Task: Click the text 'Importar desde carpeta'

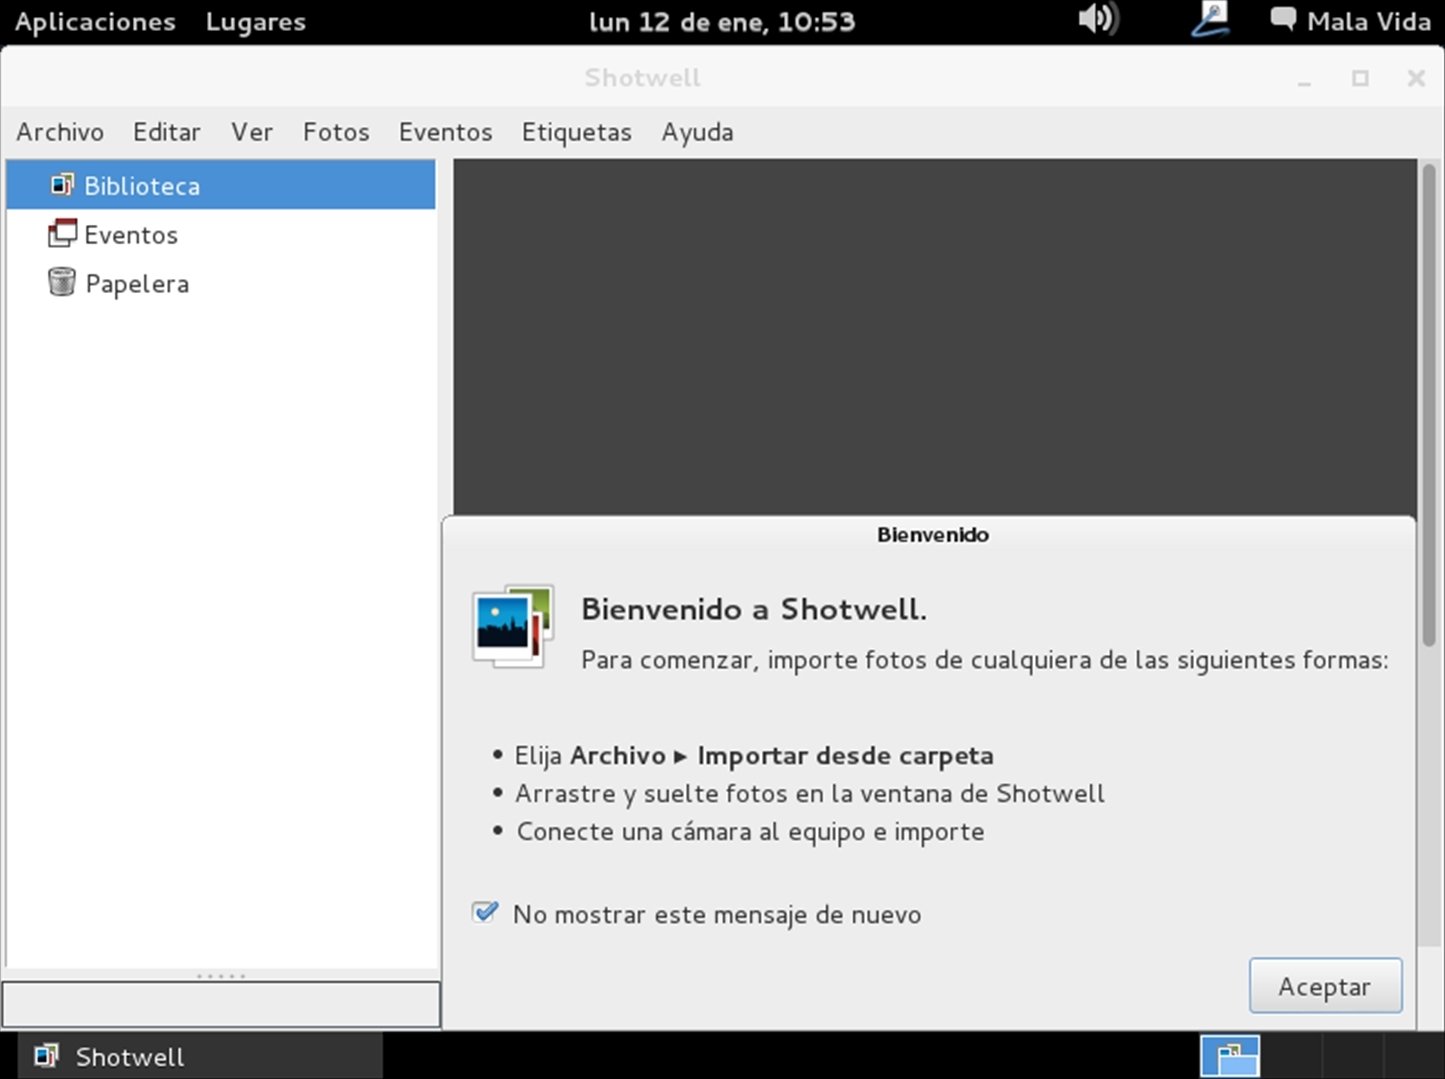Action: pos(845,755)
